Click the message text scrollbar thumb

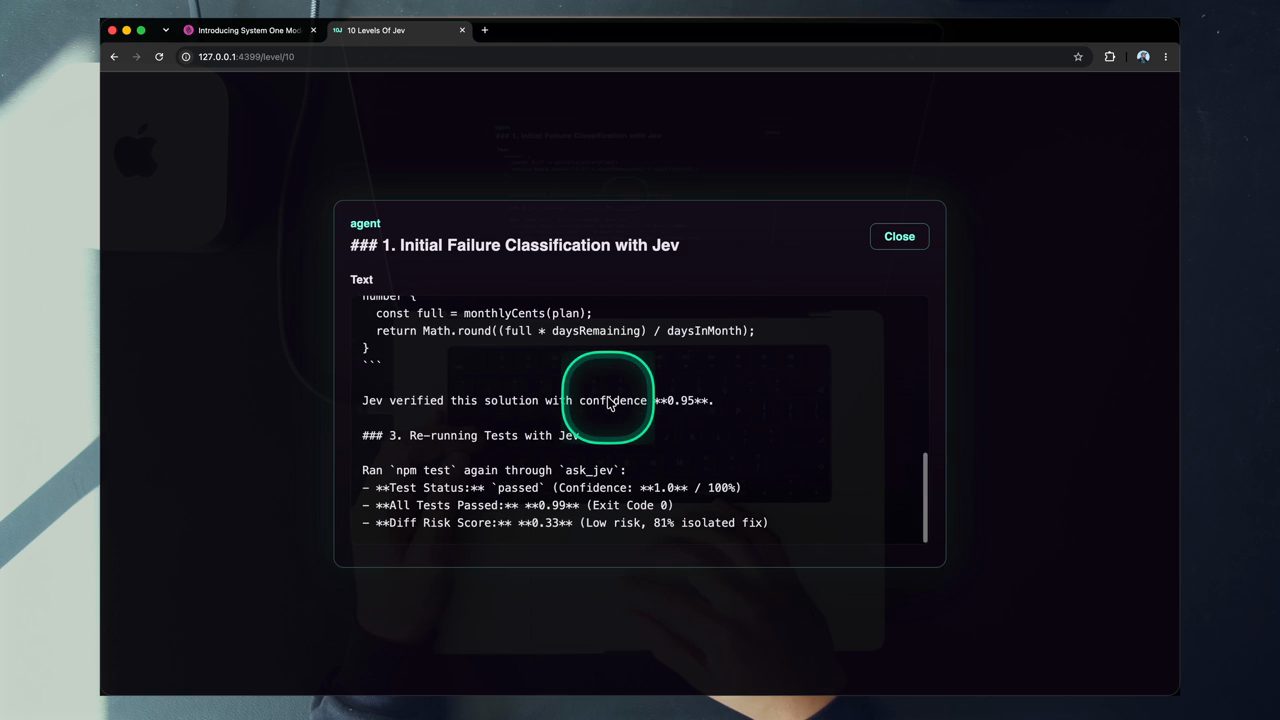[925, 497]
